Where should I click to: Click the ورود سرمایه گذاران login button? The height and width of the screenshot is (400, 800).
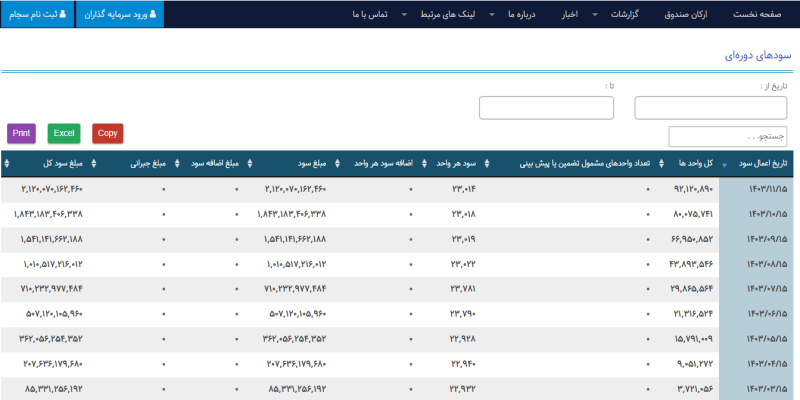[119, 14]
